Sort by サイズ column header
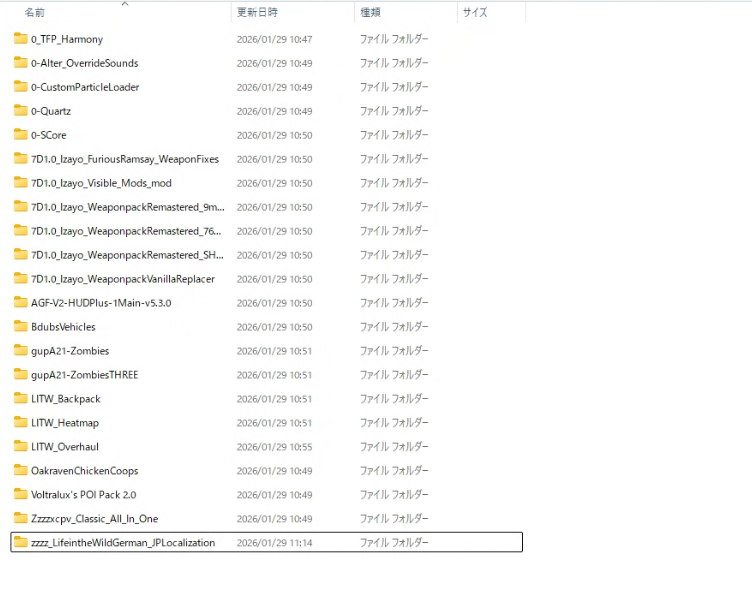The height and width of the screenshot is (601, 752). tap(475, 13)
